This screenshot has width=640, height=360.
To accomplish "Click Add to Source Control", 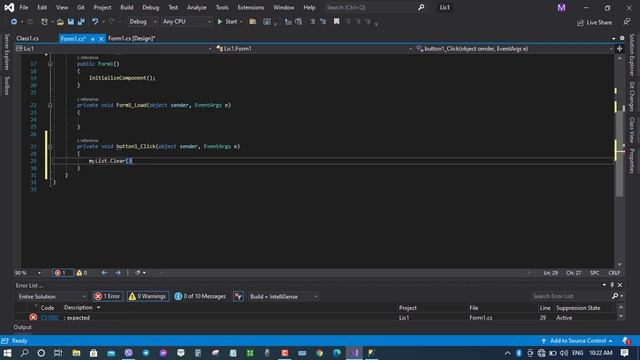I will pyautogui.click(x=577, y=340).
